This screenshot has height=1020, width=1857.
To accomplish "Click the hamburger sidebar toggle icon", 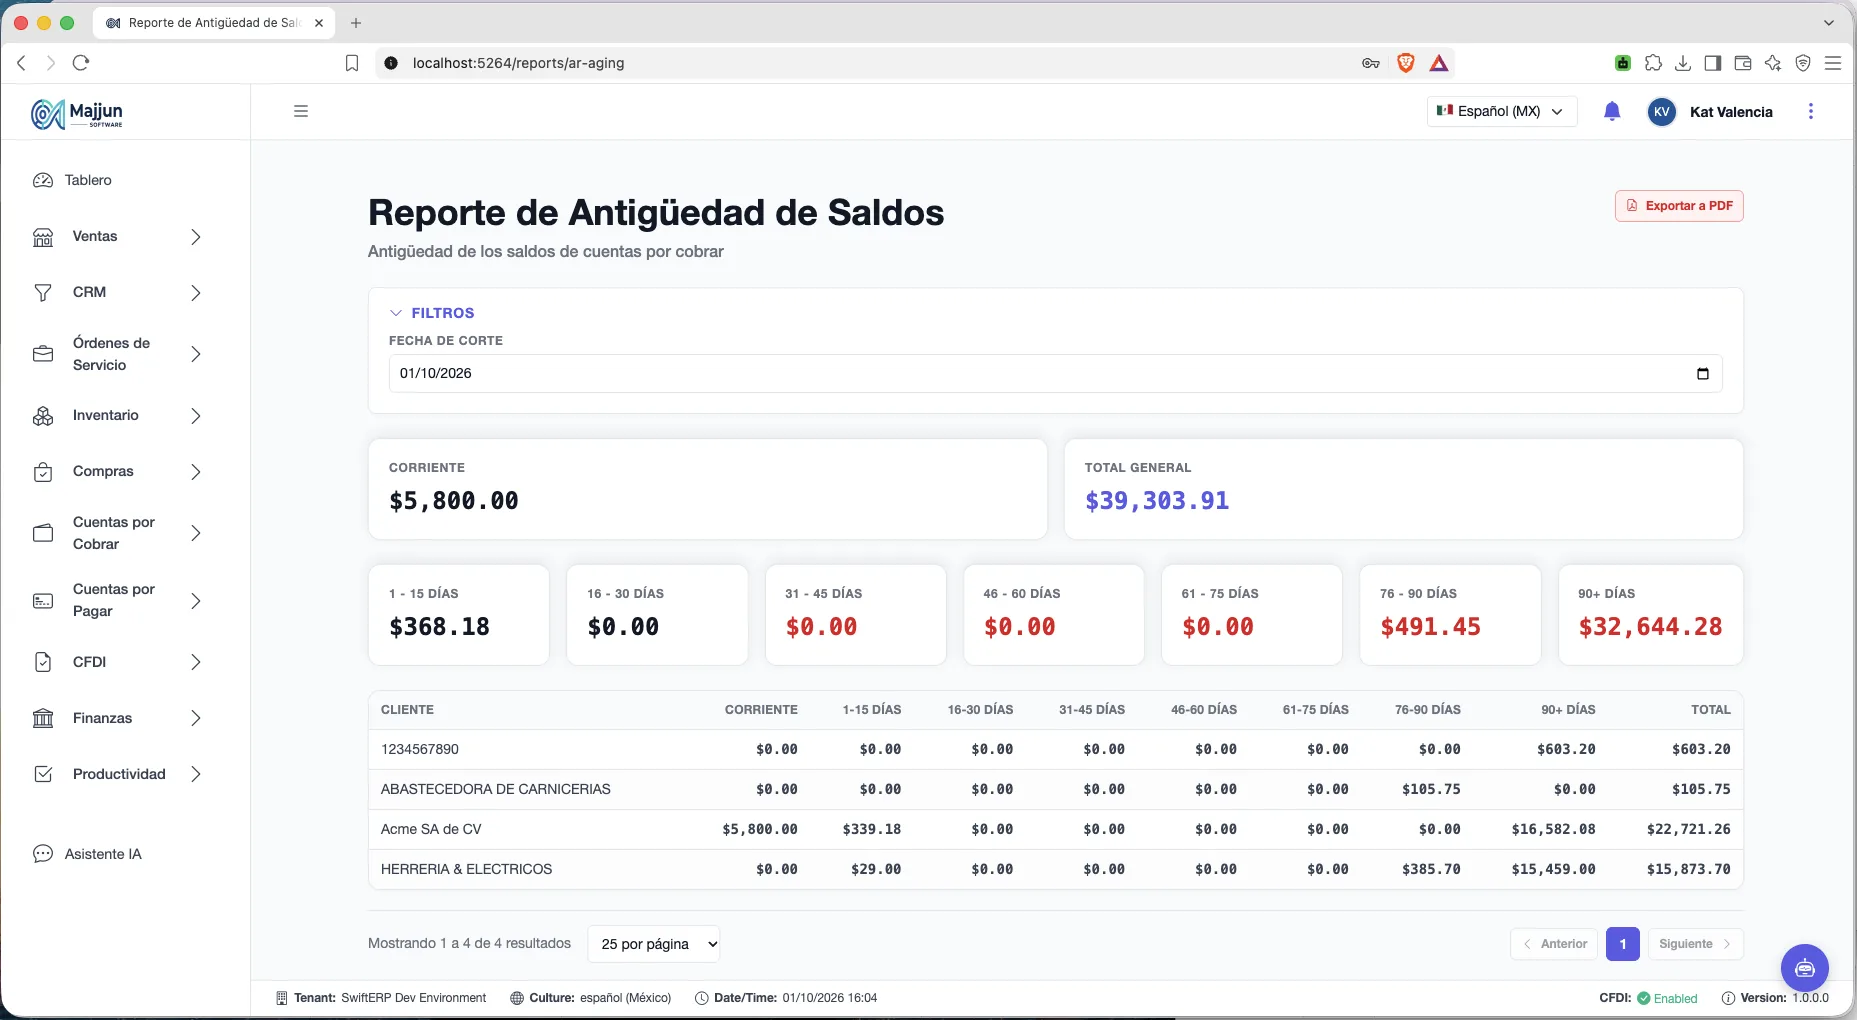I will 301,111.
